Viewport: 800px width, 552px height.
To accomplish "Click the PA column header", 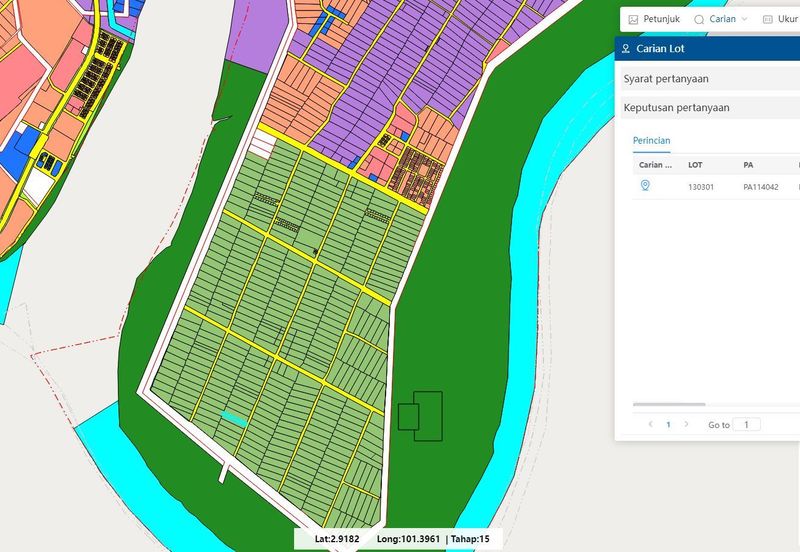I will [748, 164].
